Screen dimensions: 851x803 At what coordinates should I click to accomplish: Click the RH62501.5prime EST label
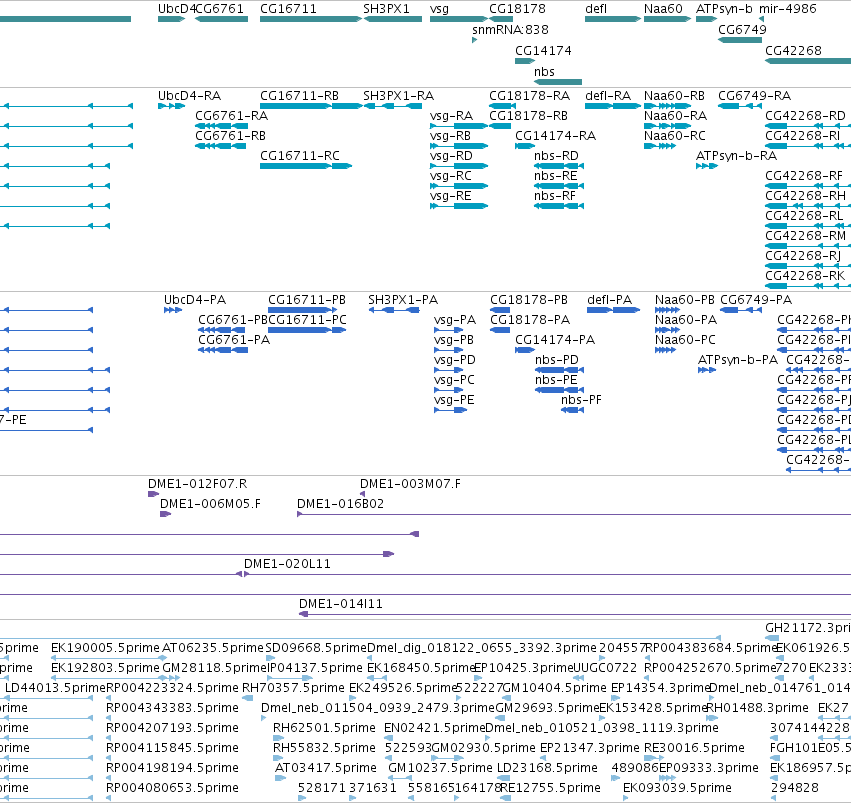325,728
